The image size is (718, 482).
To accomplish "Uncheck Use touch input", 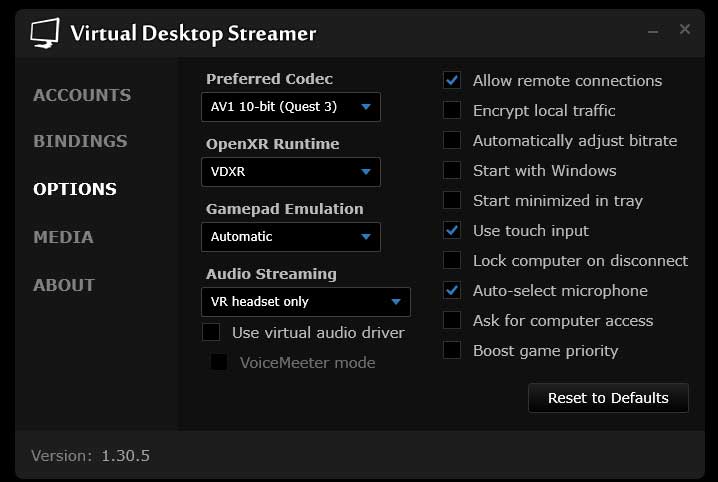I will (x=453, y=230).
